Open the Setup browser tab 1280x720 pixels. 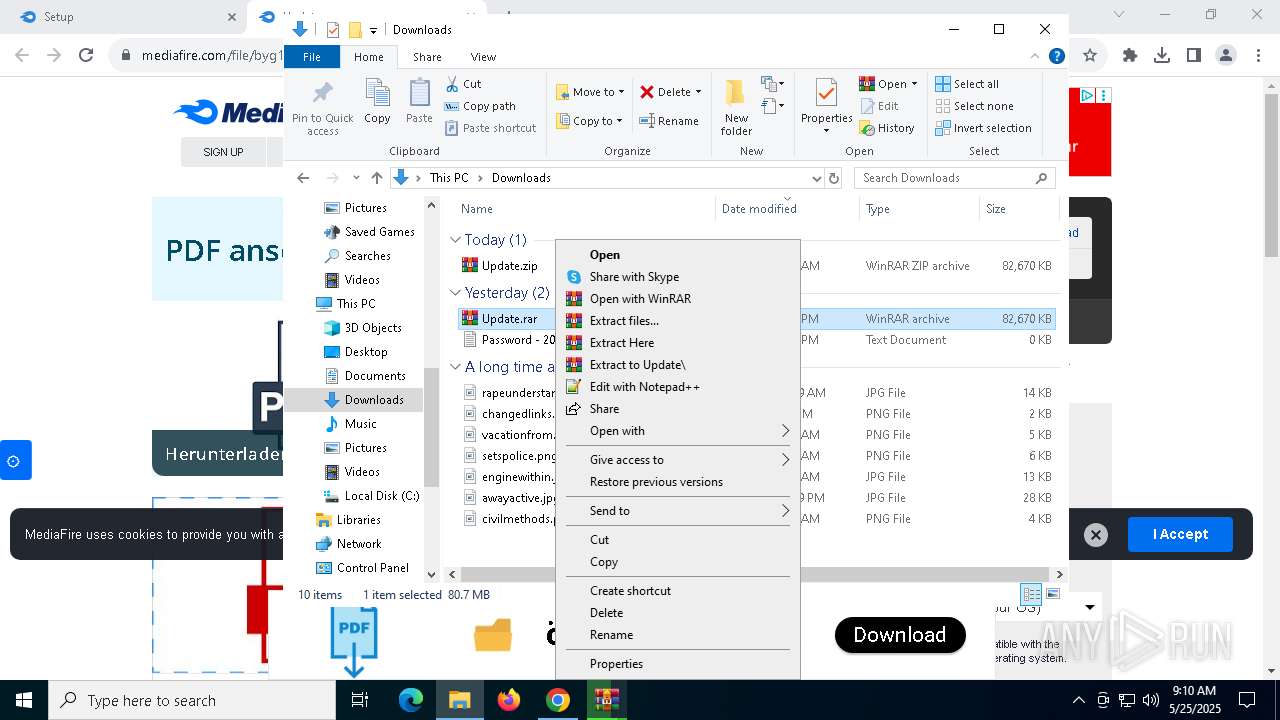123,17
